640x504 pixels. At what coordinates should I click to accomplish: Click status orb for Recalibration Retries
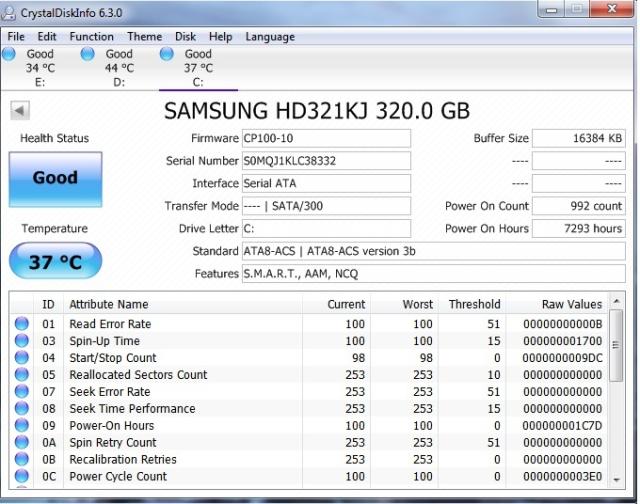[22, 459]
